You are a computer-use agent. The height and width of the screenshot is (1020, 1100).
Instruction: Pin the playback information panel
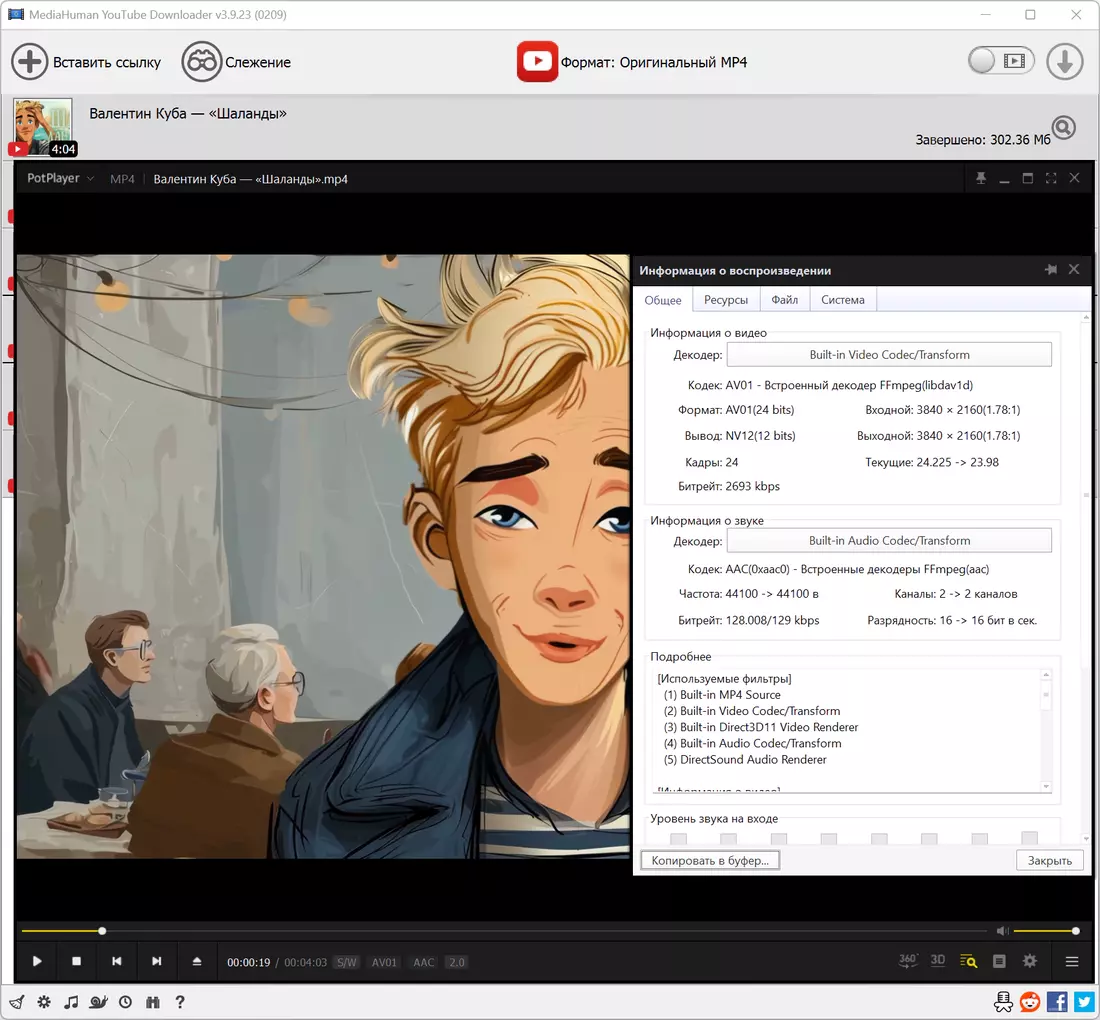tap(1051, 269)
